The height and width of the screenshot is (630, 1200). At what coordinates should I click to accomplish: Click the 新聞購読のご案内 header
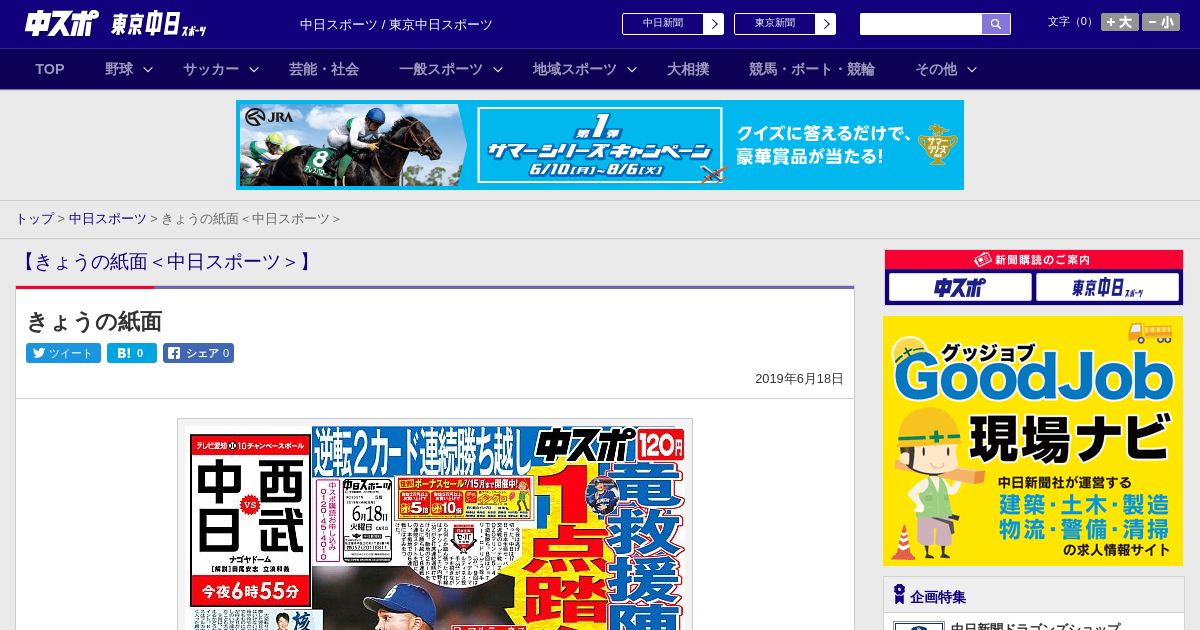click(x=1033, y=260)
